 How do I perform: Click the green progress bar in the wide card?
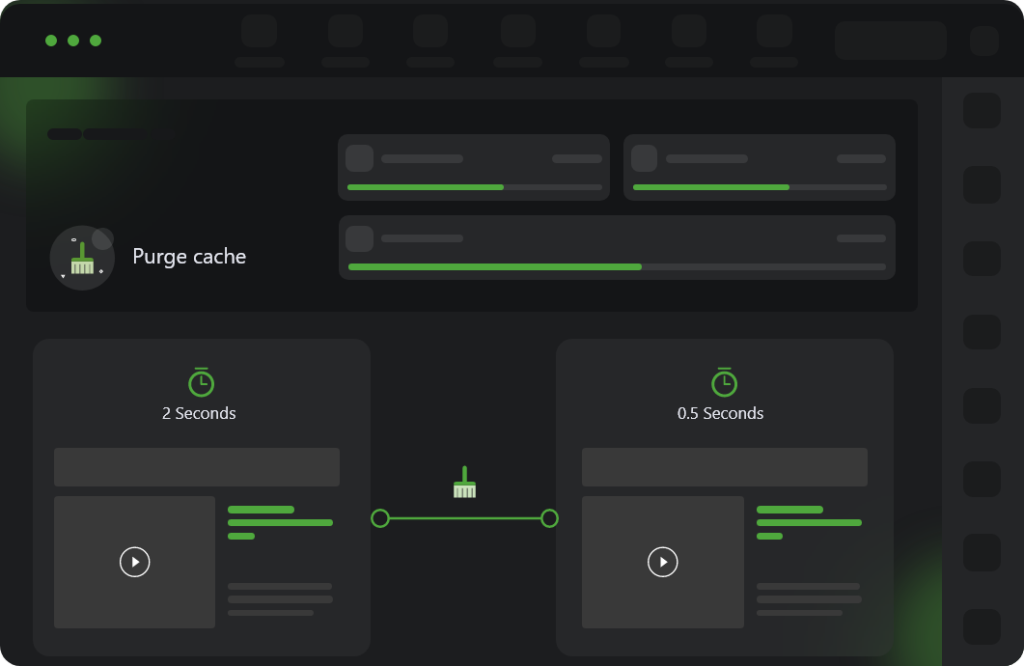click(x=495, y=267)
